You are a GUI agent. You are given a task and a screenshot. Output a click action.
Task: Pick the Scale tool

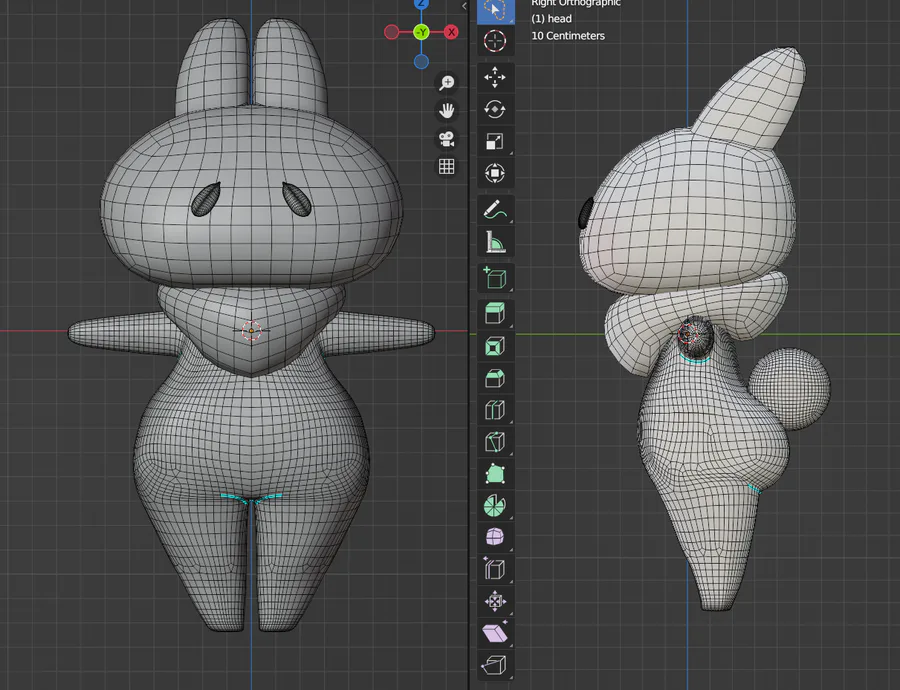click(495, 141)
